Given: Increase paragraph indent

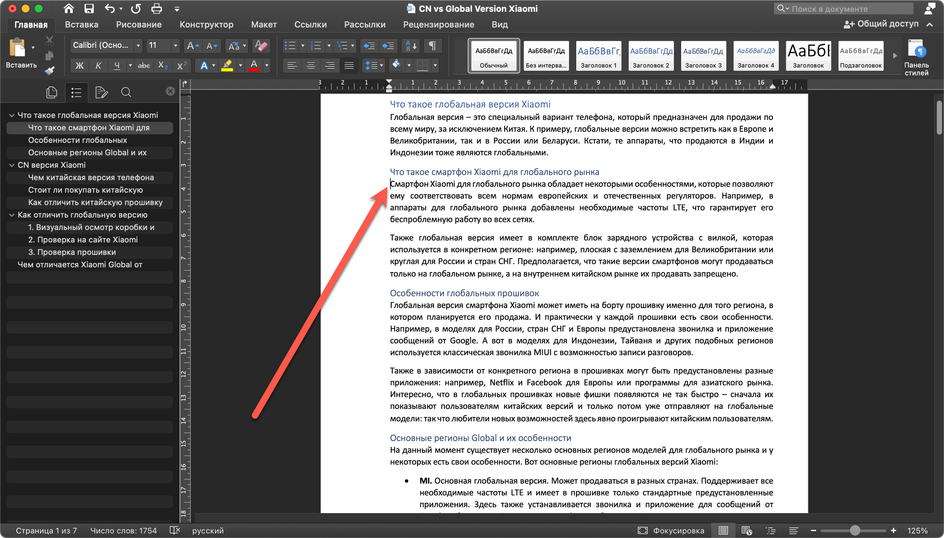Looking at the screenshot, I should coord(388,46).
